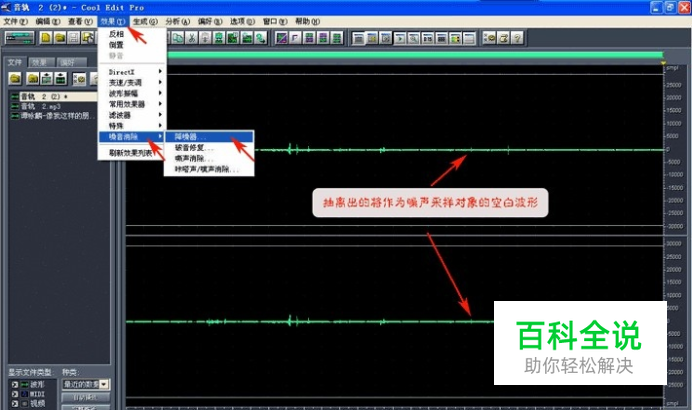692x410 pixels.
Task: Click the open file icon in files panel
Action: tap(15, 79)
